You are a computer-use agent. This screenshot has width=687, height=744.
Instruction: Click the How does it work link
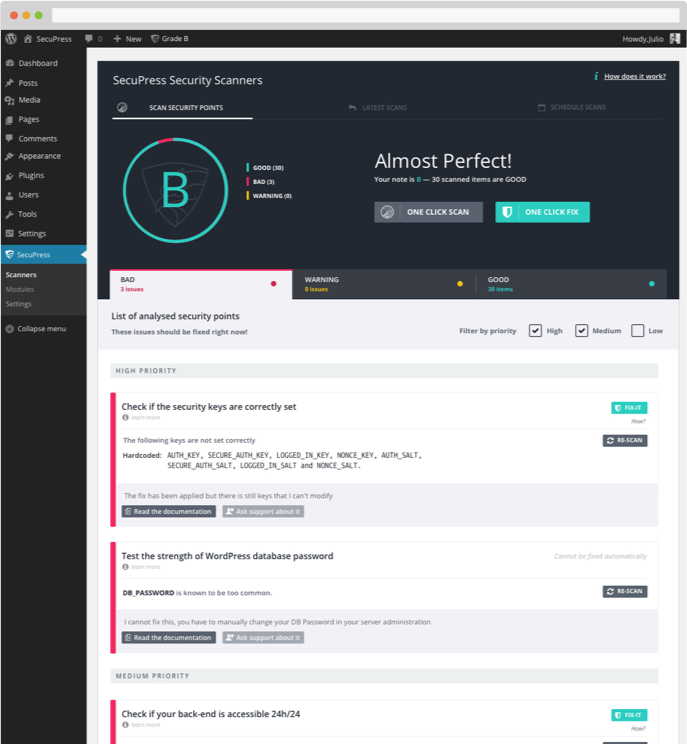tap(635, 76)
